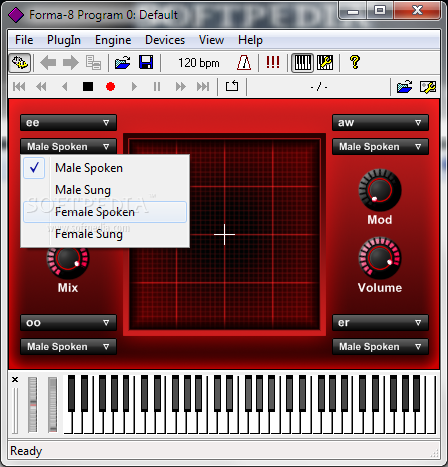Open the Devices menu
448x467 pixels.
click(x=165, y=40)
